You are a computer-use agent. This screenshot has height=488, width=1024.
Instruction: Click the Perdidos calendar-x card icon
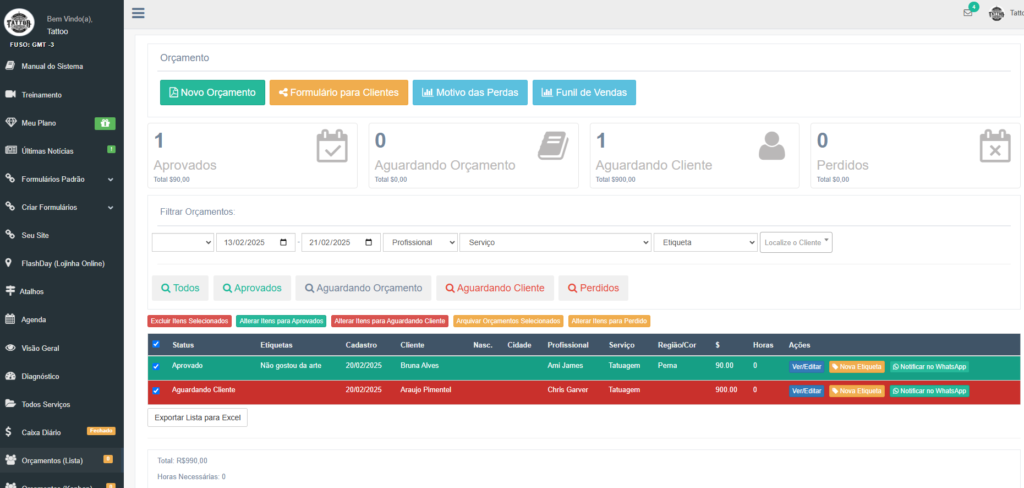click(995, 146)
